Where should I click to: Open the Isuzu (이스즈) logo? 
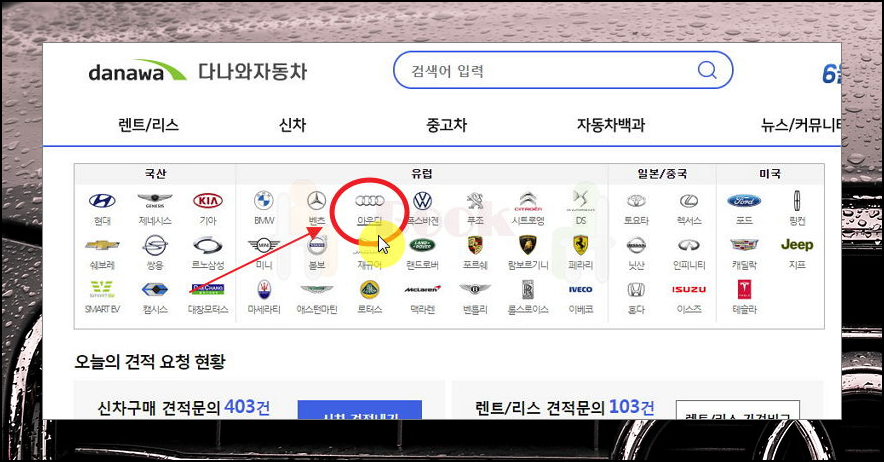click(x=689, y=289)
